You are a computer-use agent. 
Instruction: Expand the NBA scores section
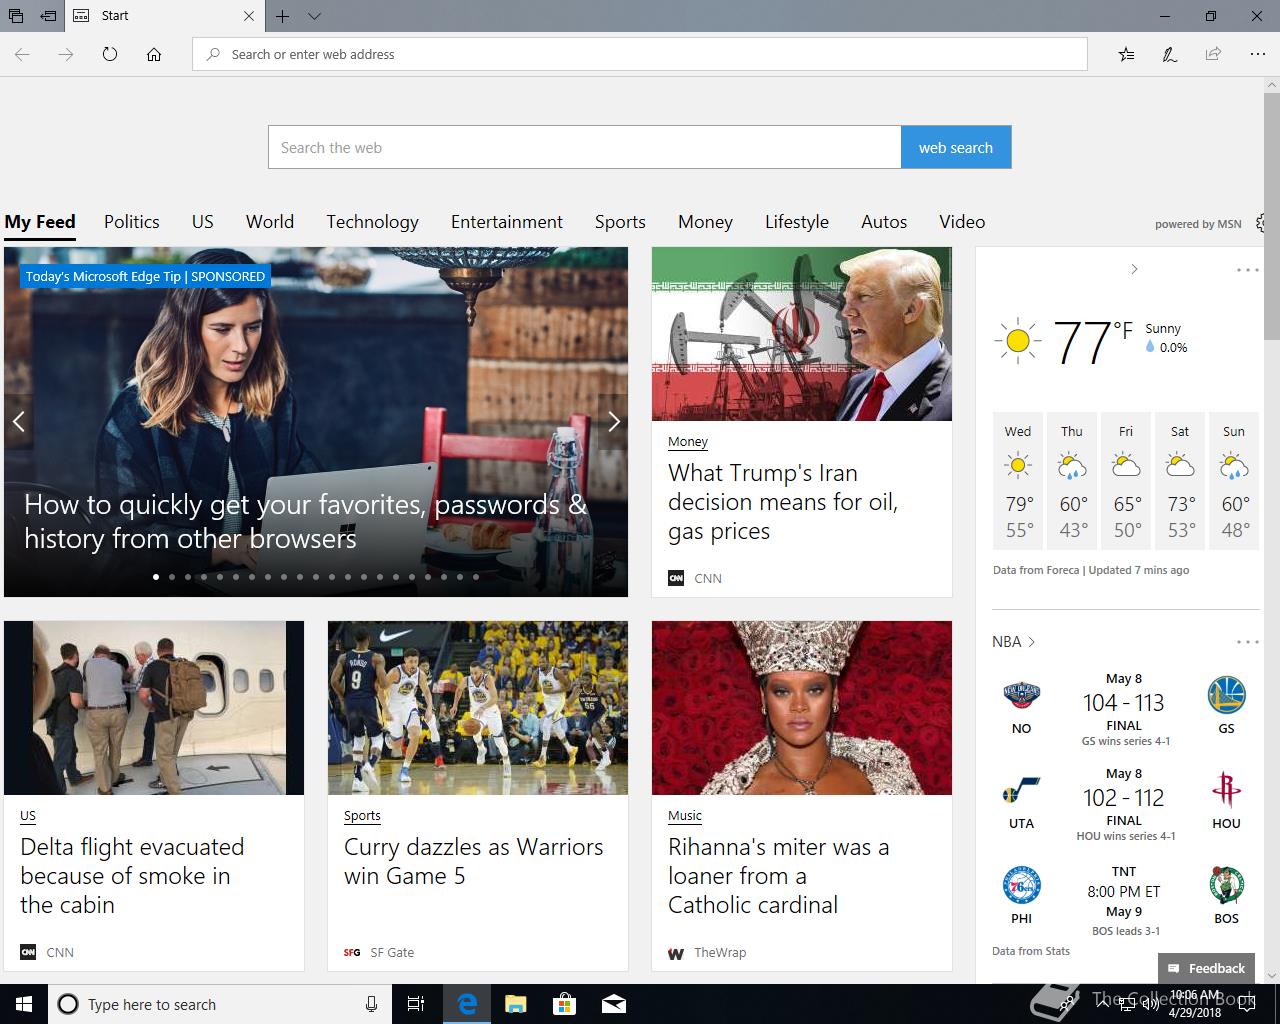click(x=1013, y=642)
